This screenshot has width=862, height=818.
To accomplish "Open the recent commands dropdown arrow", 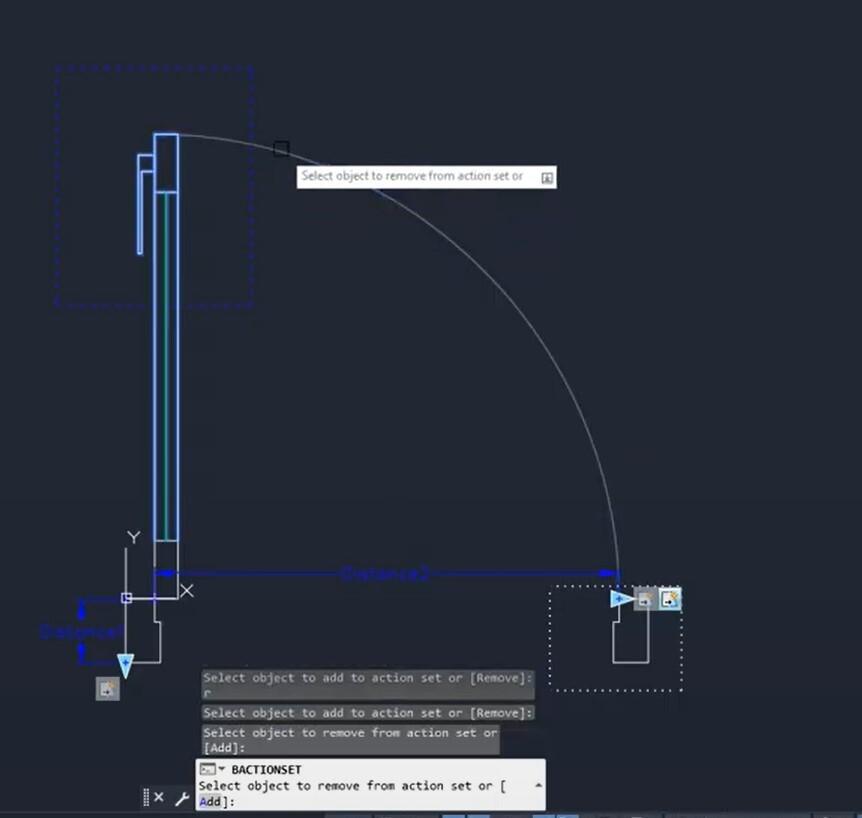I will point(220,769).
